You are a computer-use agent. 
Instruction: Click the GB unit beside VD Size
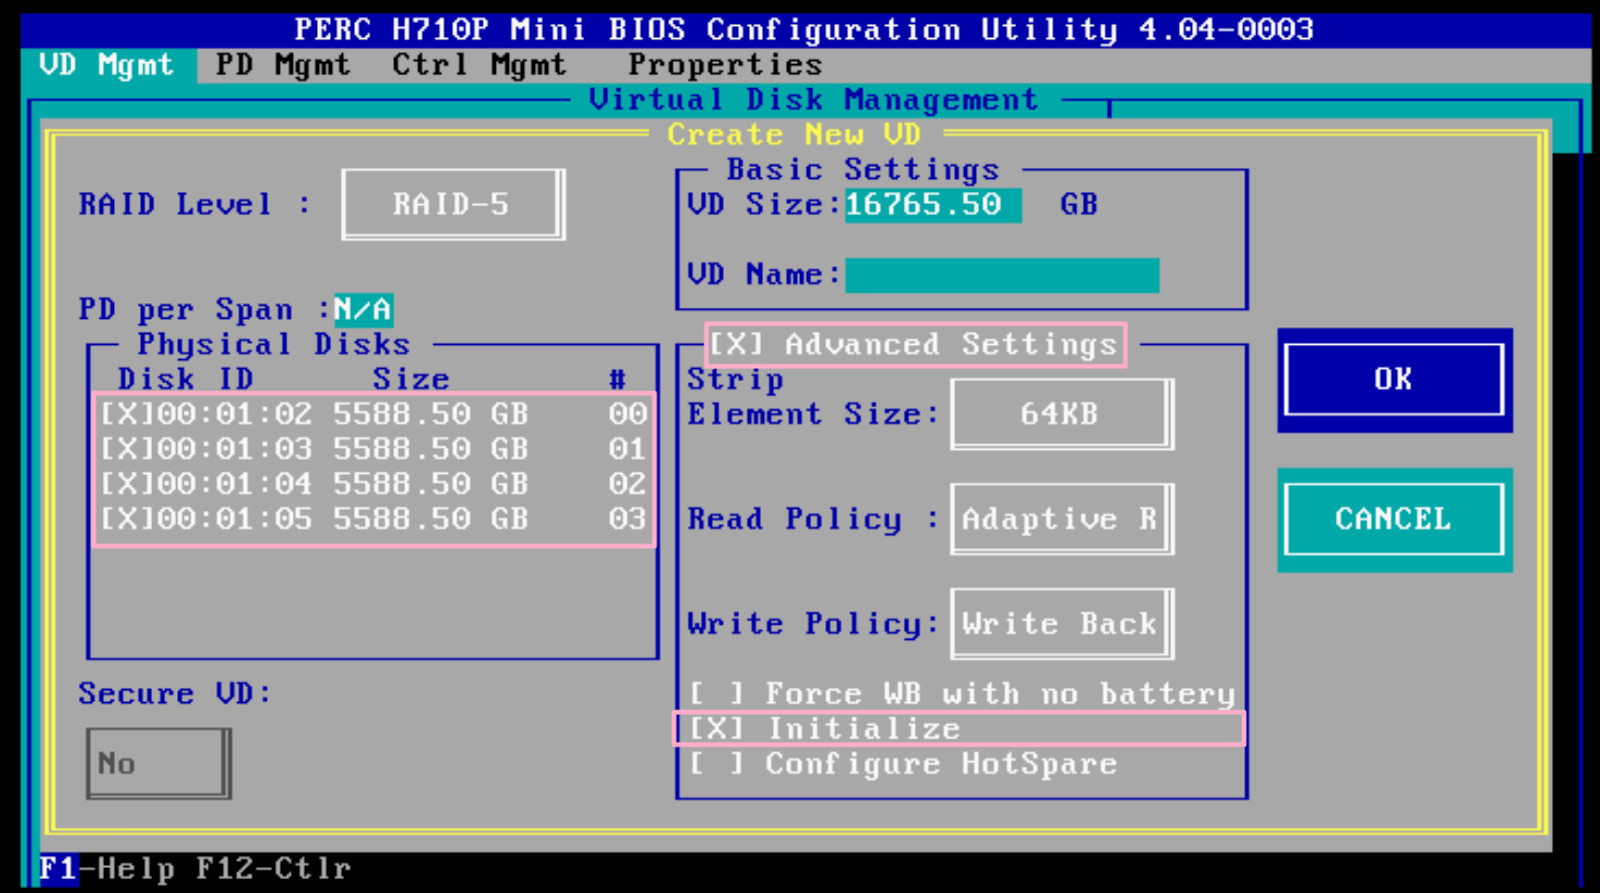point(1080,205)
